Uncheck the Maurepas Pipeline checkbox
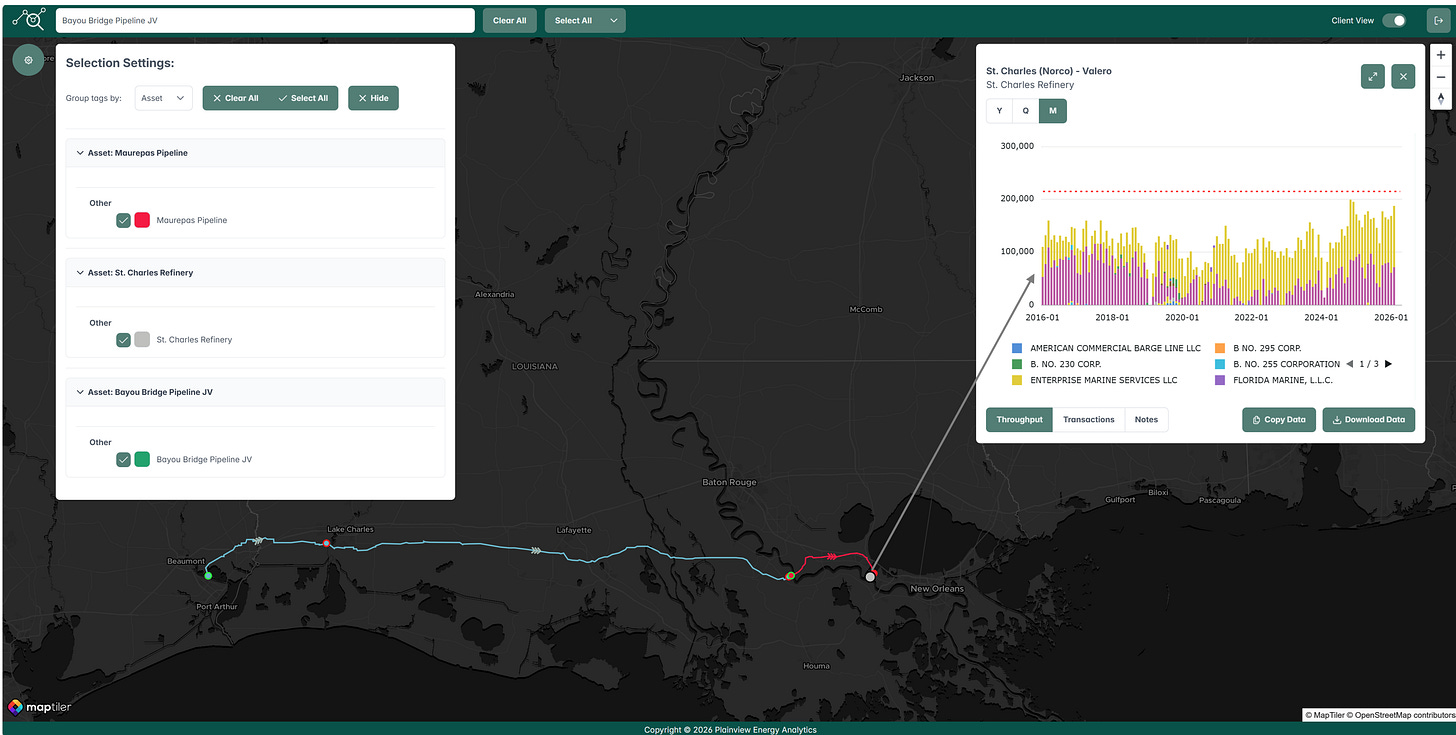This screenshot has width=1456, height=735. (123, 220)
